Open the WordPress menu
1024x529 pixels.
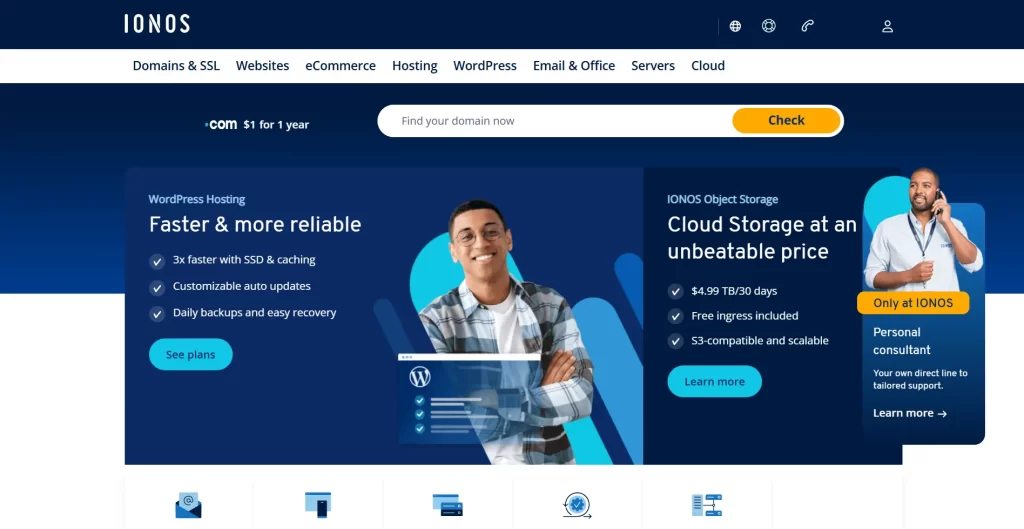(x=485, y=65)
